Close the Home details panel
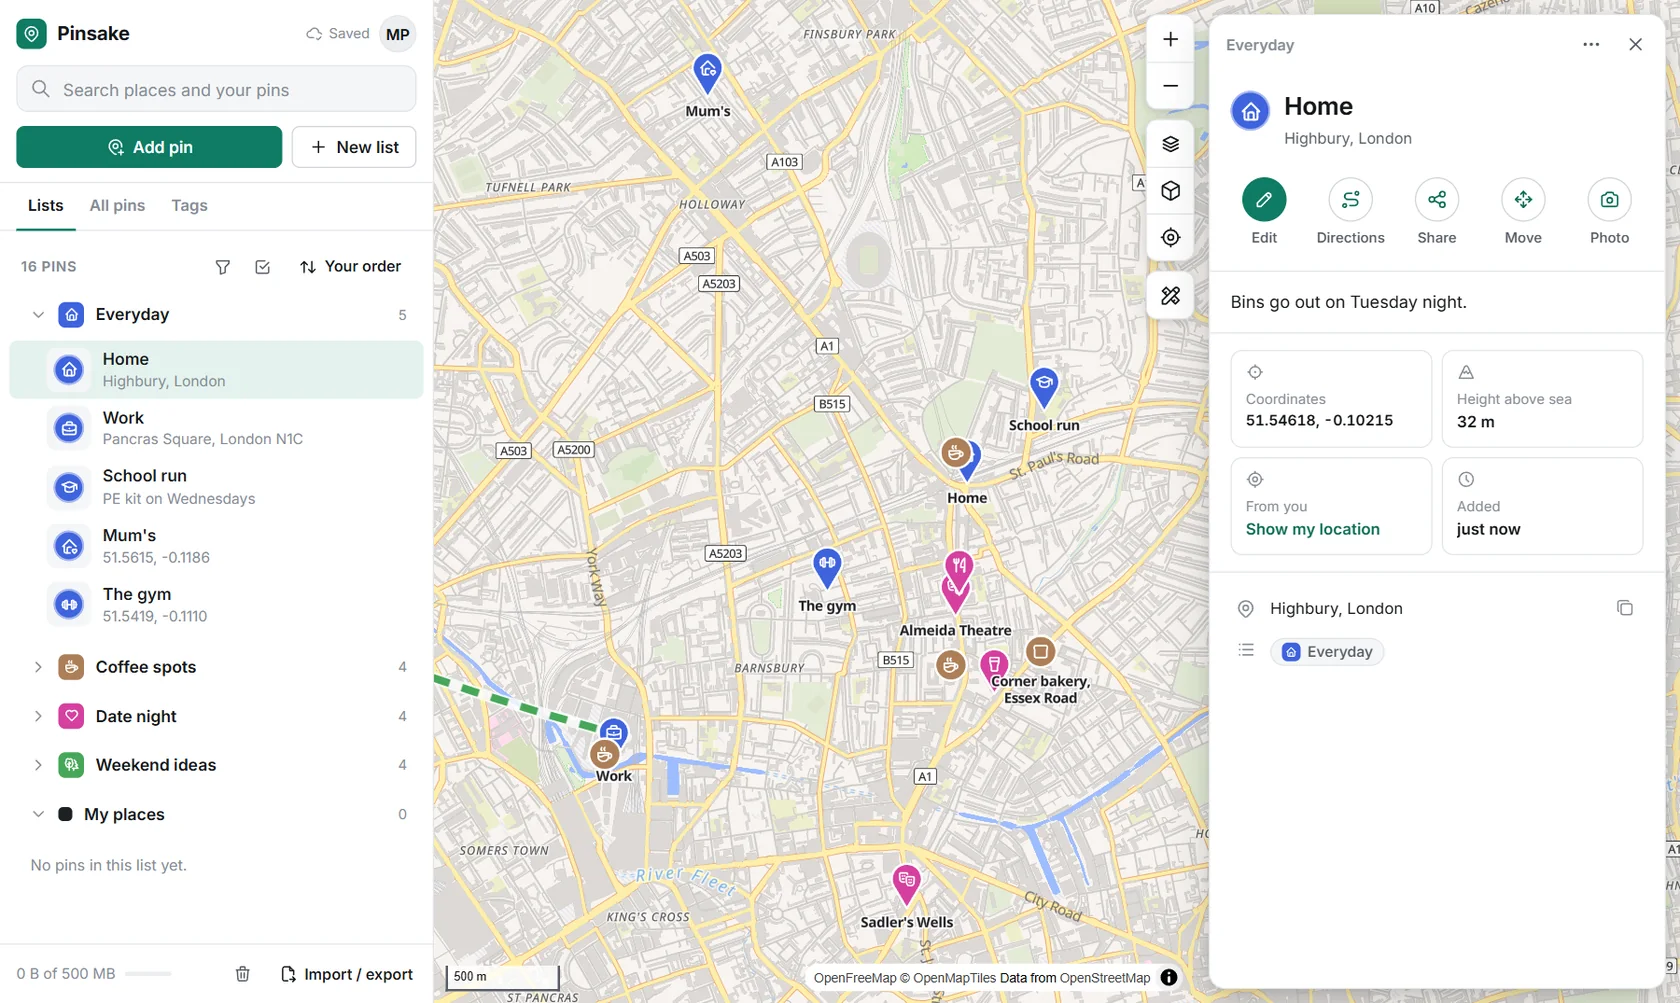 (1635, 45)
